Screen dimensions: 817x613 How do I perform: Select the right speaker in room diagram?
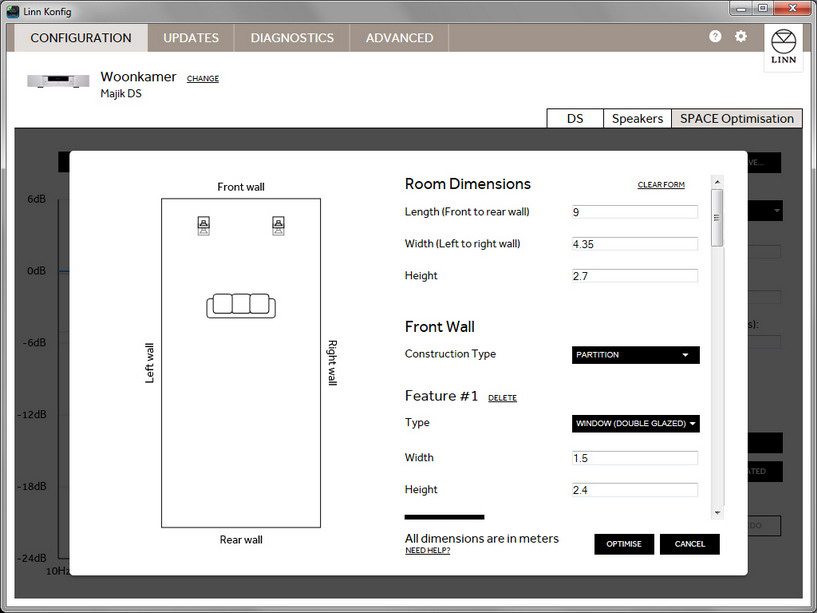click(x=278, y=226)
